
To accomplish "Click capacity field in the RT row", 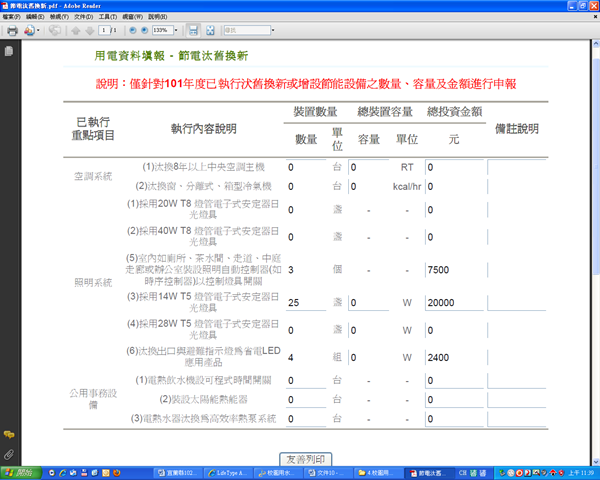I will (x=368, y=167).
